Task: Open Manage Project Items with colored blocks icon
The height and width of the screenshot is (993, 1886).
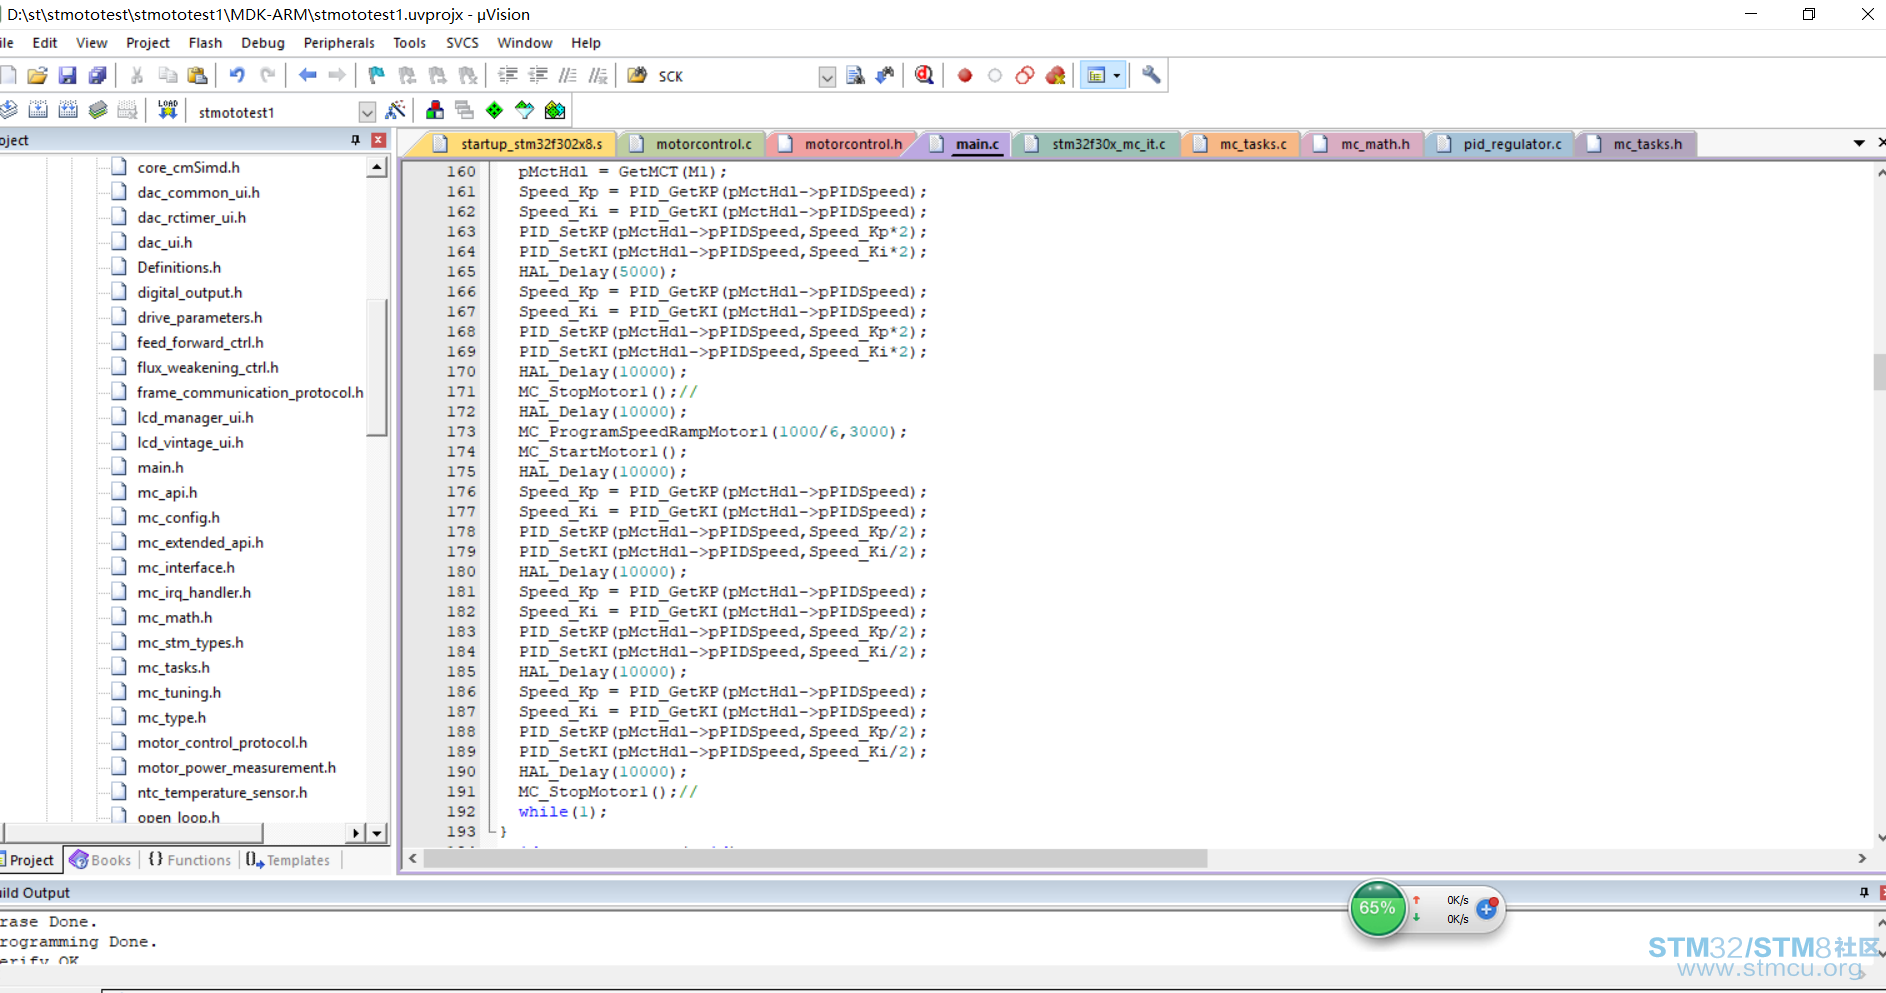Action: click(435, 110)
